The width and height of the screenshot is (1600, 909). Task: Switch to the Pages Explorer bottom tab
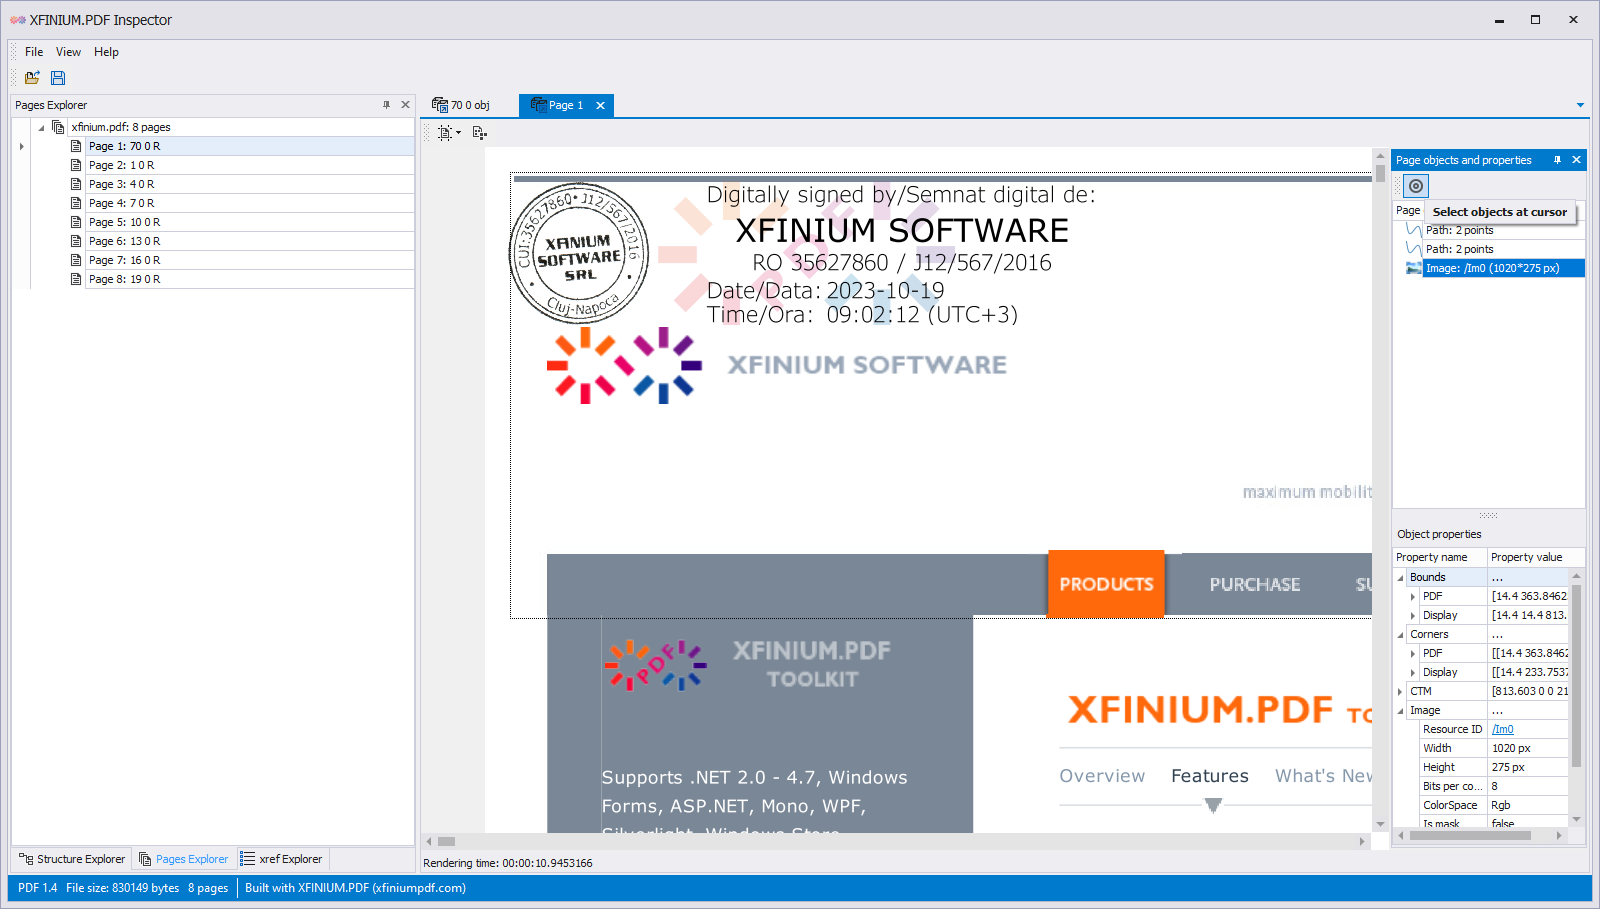tap(184, 859)
